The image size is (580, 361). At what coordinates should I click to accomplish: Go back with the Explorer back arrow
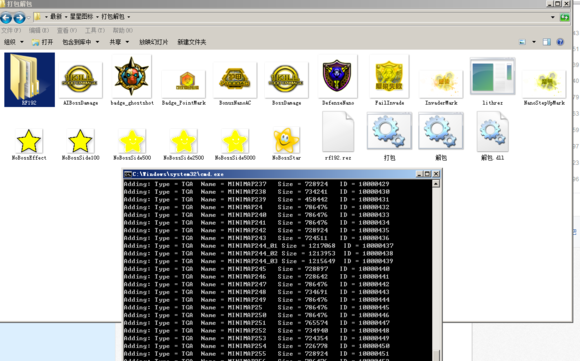coord(6,17)
